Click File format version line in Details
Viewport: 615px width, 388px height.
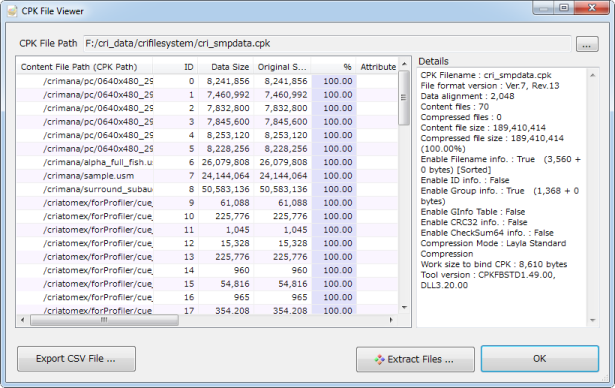click(x=490, y=86)
